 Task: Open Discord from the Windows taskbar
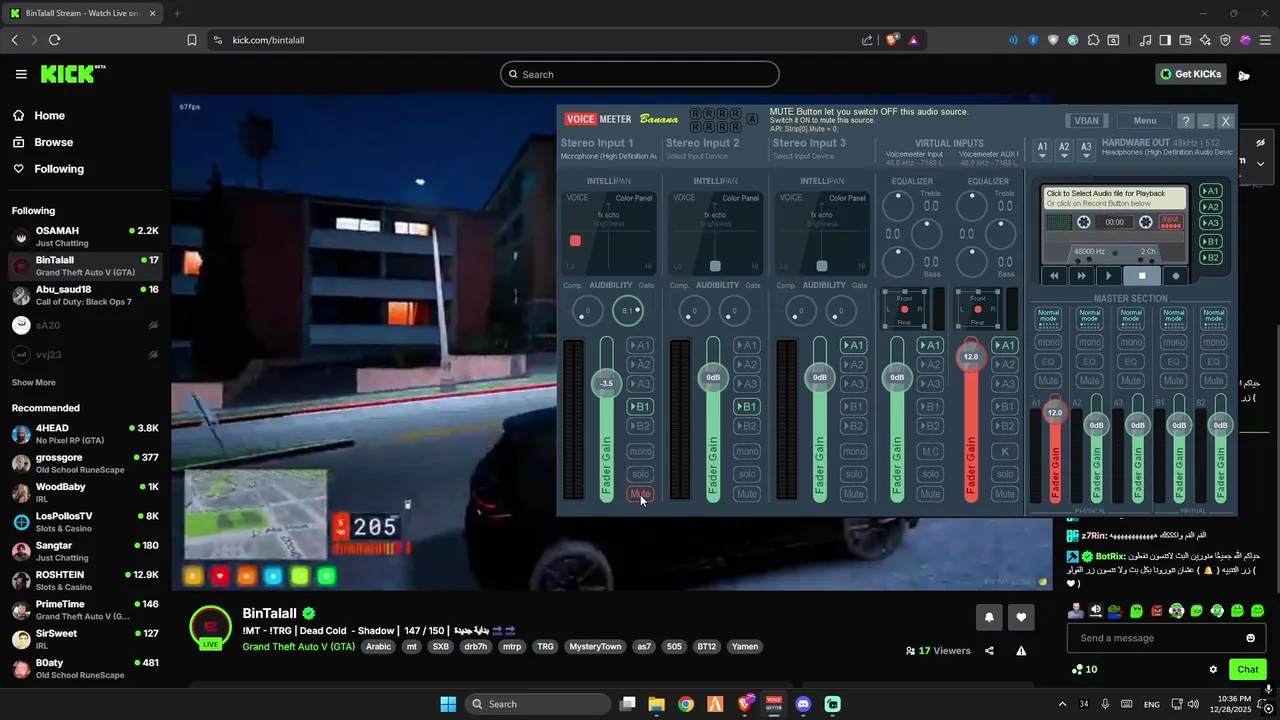803,704
